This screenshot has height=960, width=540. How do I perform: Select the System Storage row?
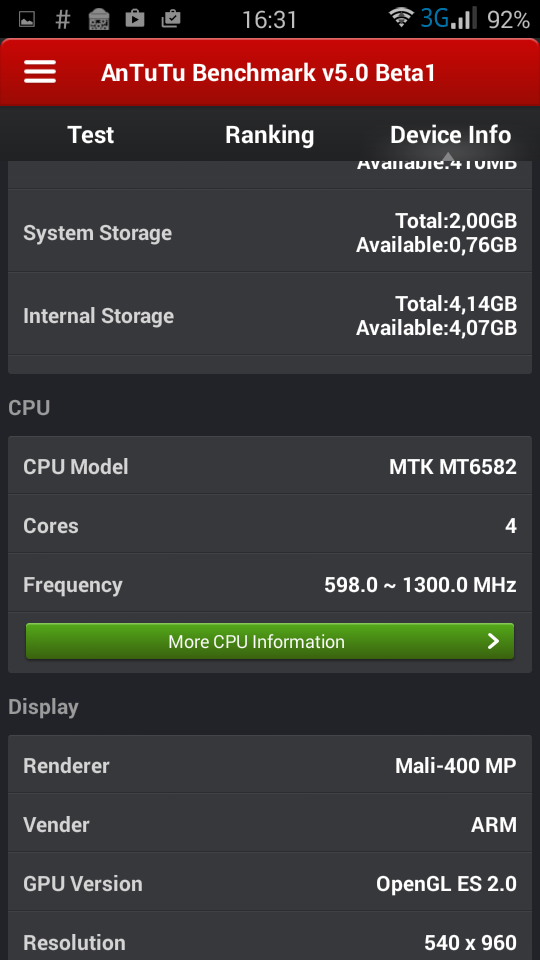pos(270,232)
